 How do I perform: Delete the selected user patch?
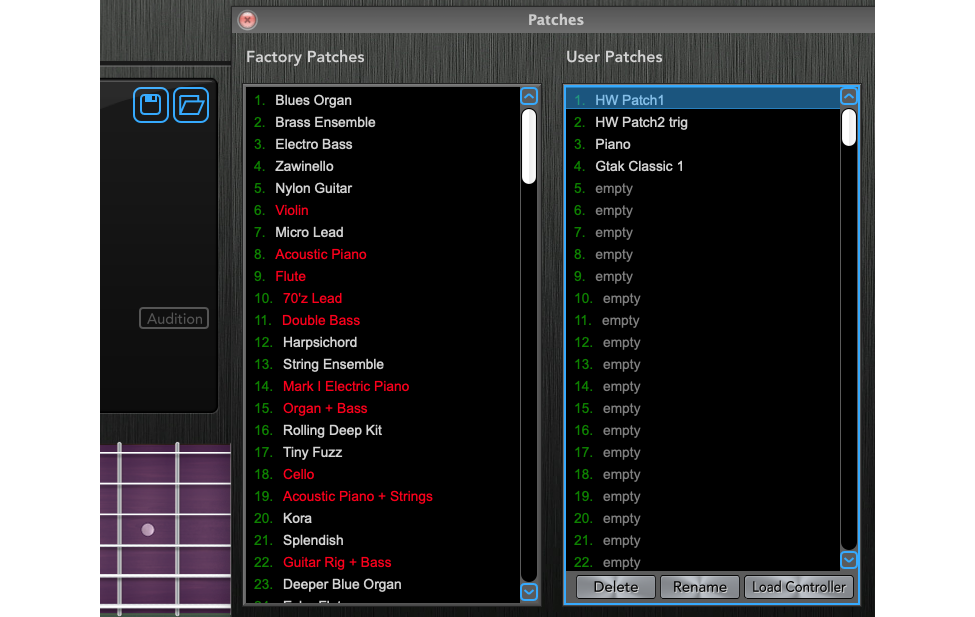coord(615,587)
